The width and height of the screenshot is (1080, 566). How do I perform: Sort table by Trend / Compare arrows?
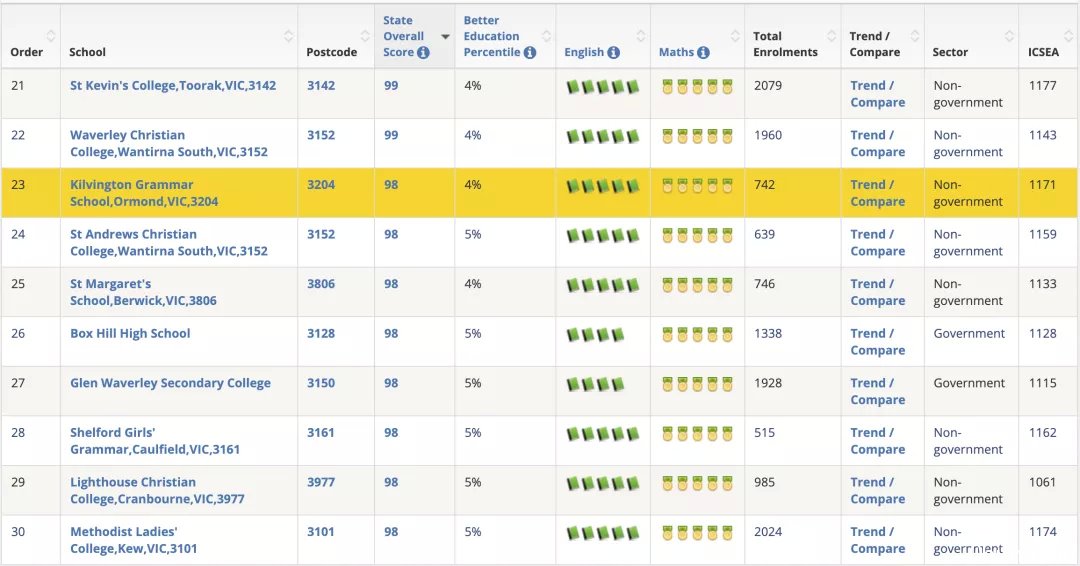(915, 36)
